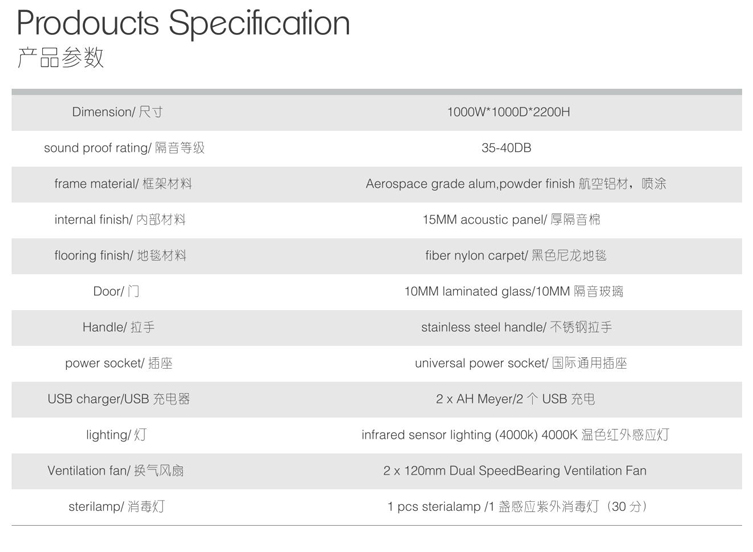Select the flooring finish label
This screenshot has width=753, height=552.
(120, 255)
